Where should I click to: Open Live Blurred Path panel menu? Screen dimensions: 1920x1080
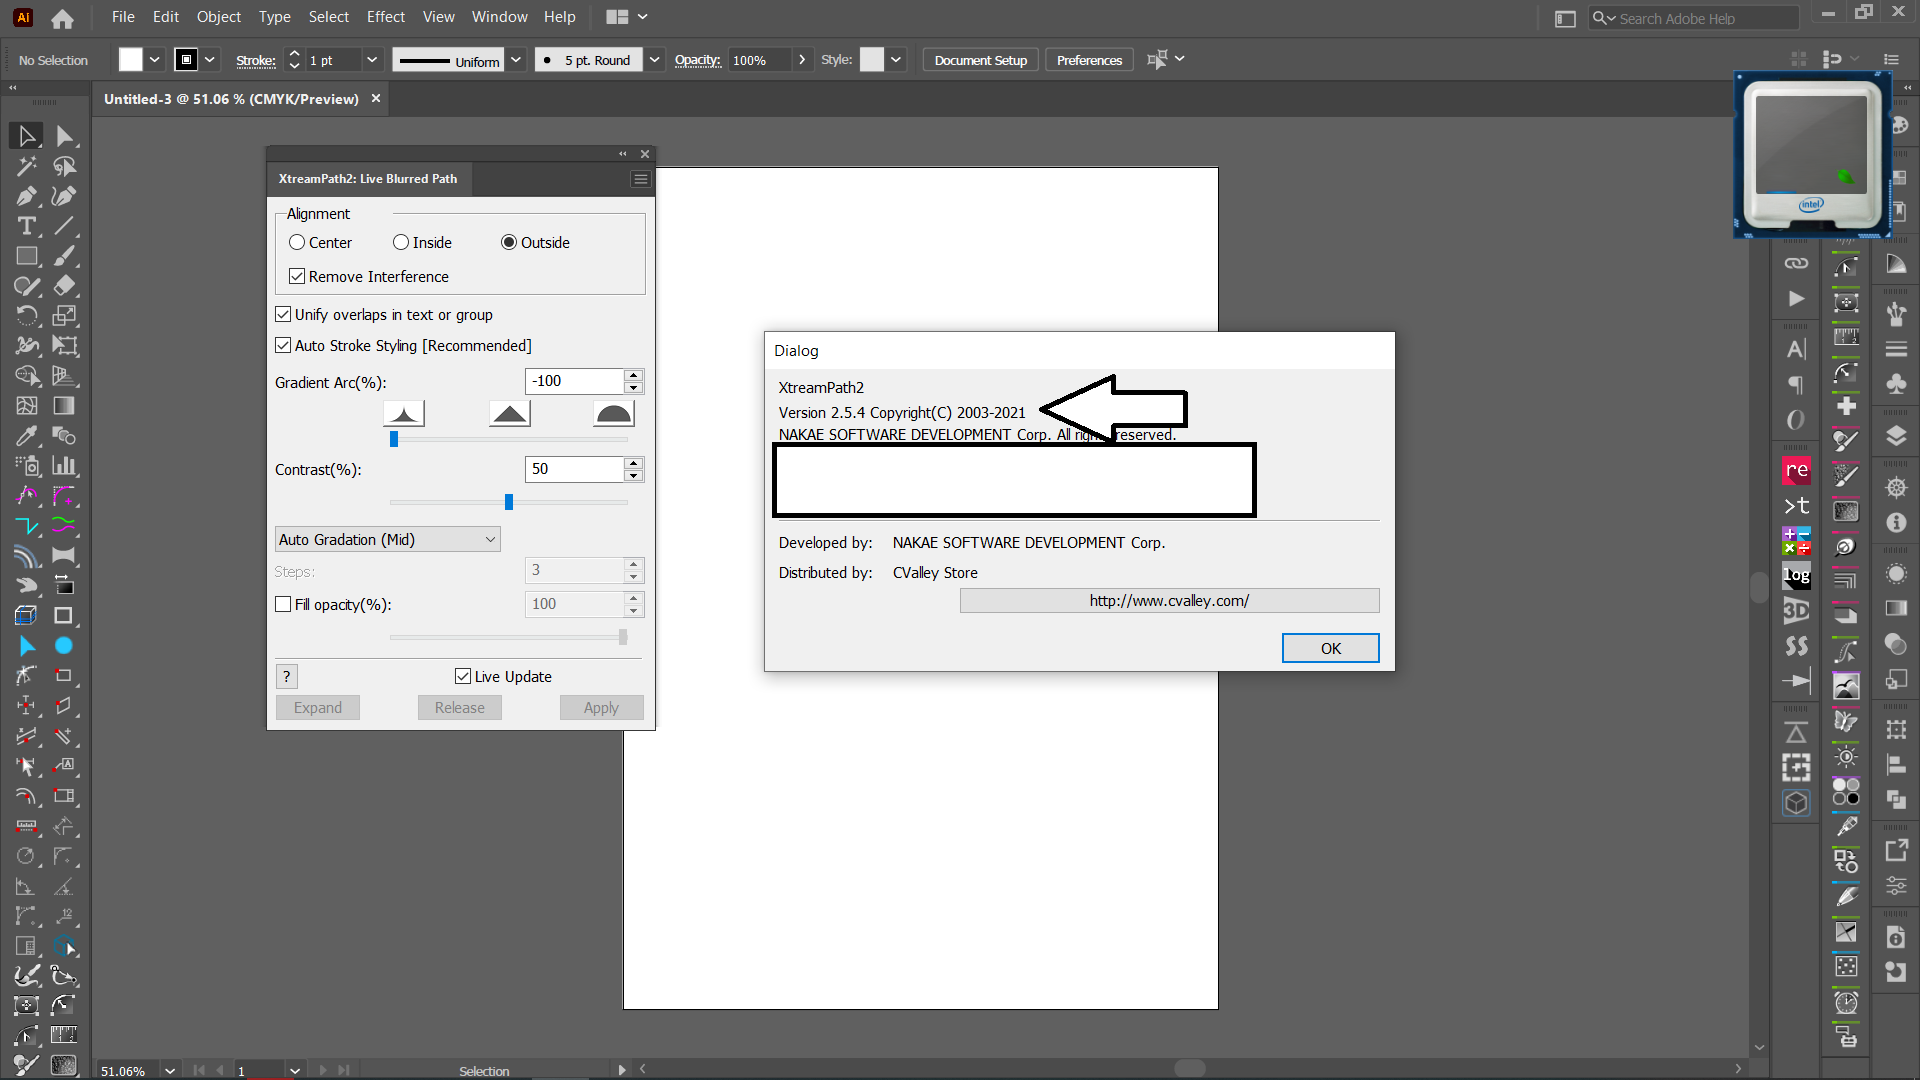[641, 179]
